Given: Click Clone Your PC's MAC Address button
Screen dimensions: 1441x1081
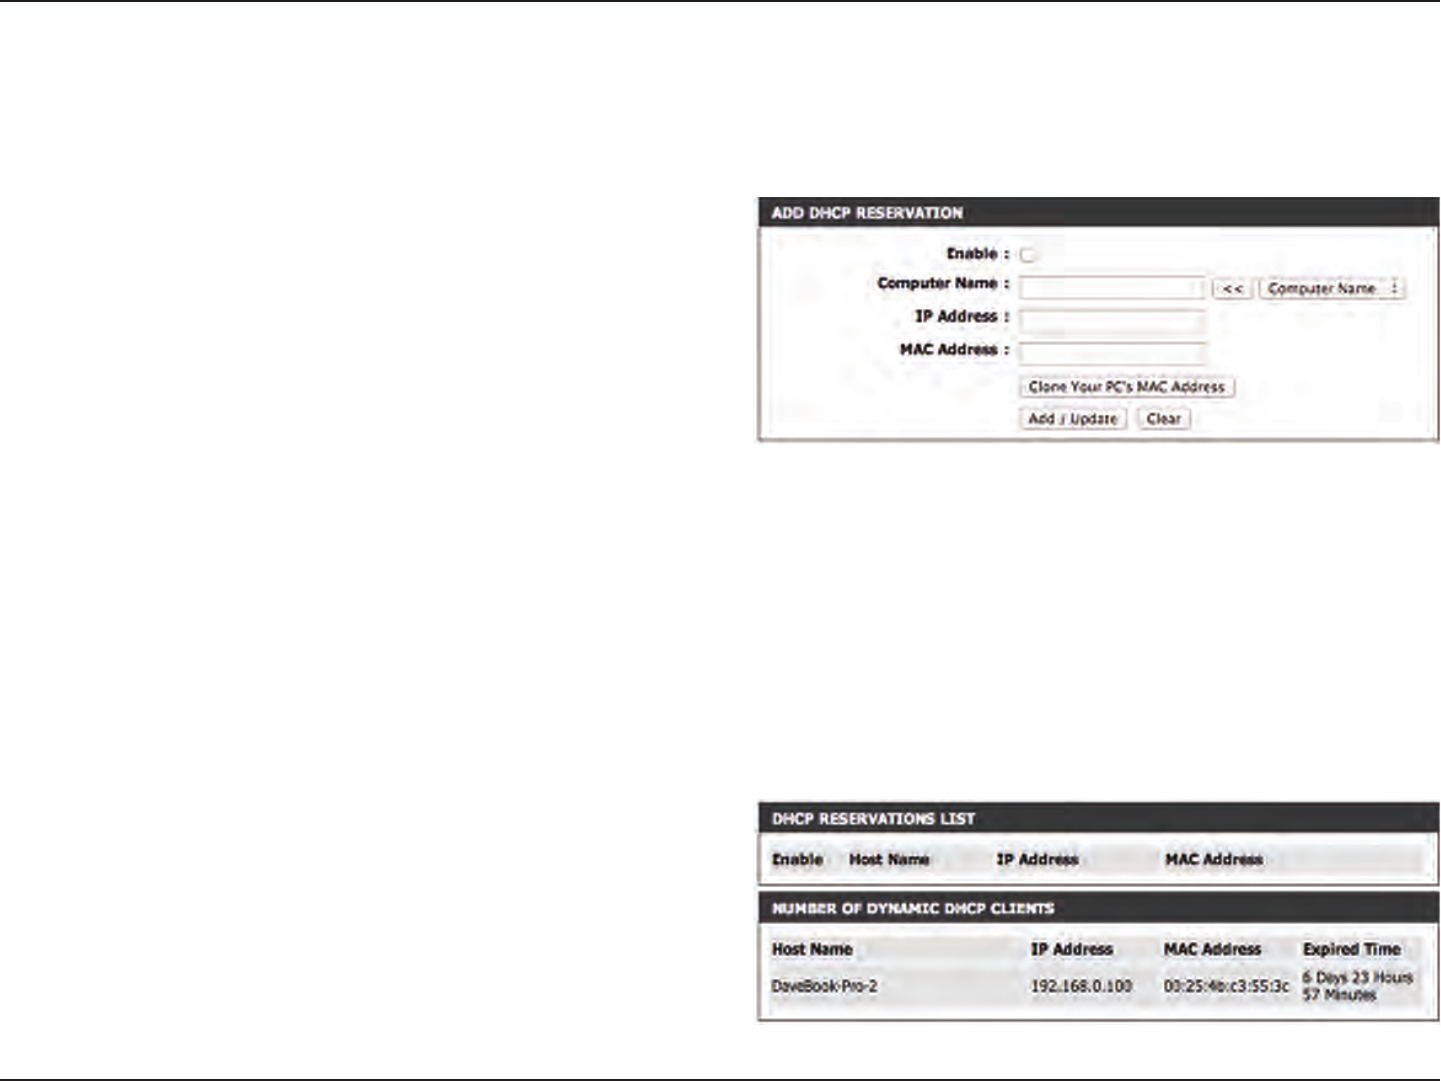Looking at the screenshot, I should click(1127, 387).
